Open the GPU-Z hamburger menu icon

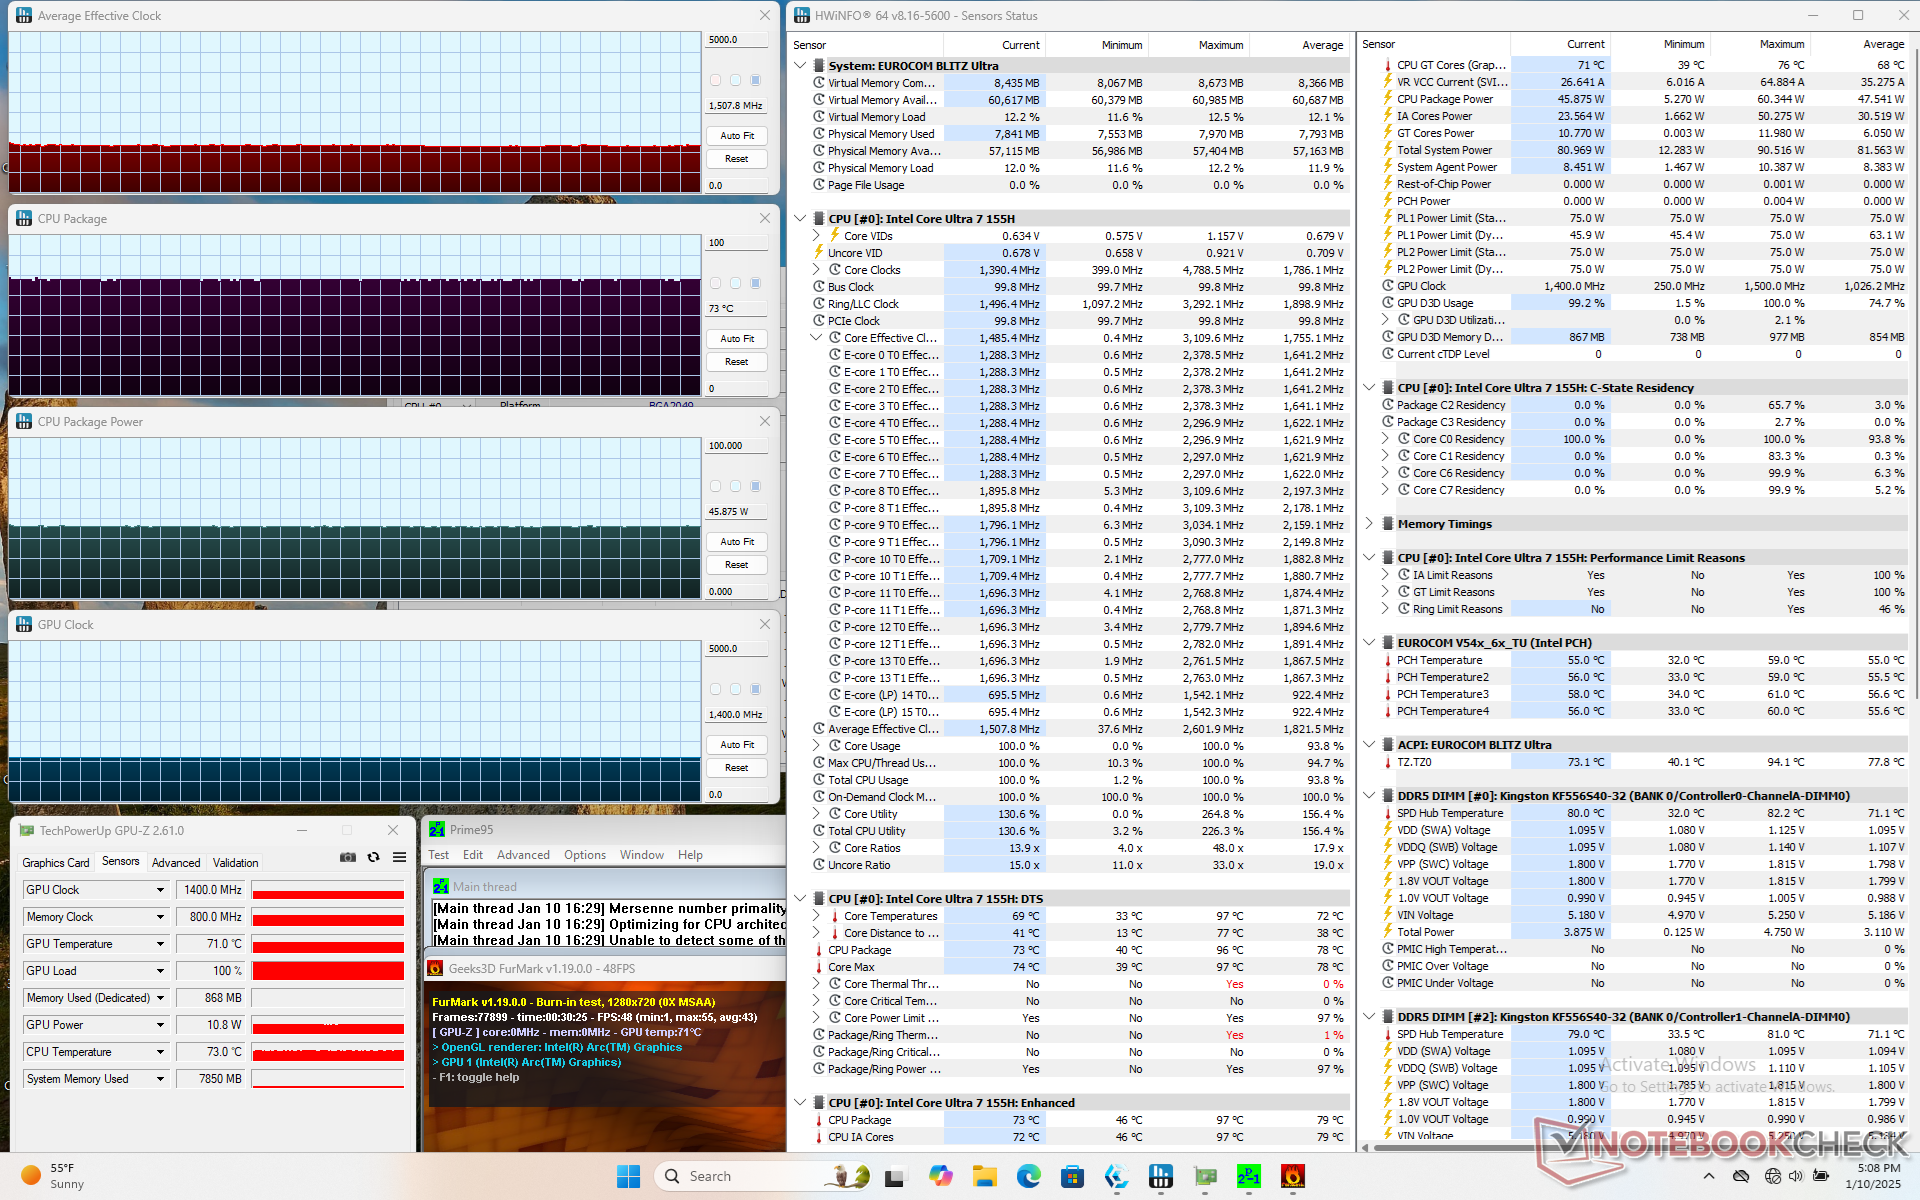399,857
